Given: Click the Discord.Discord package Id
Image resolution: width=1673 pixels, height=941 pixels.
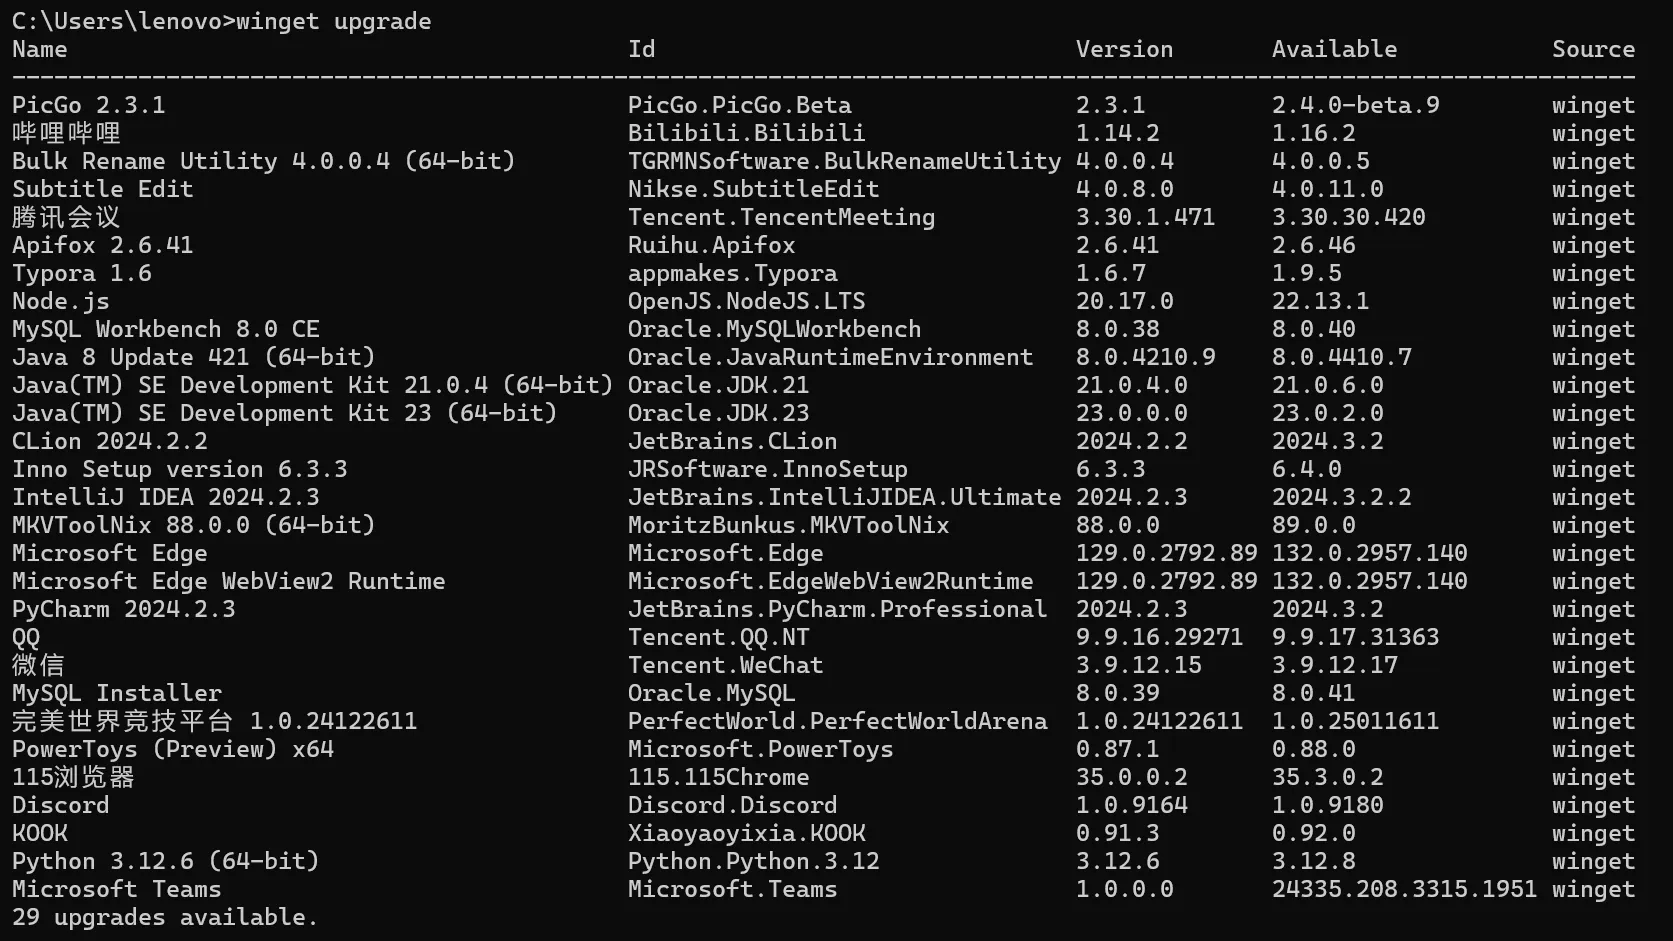Looking at the screenshot, I should coord(732,805).
